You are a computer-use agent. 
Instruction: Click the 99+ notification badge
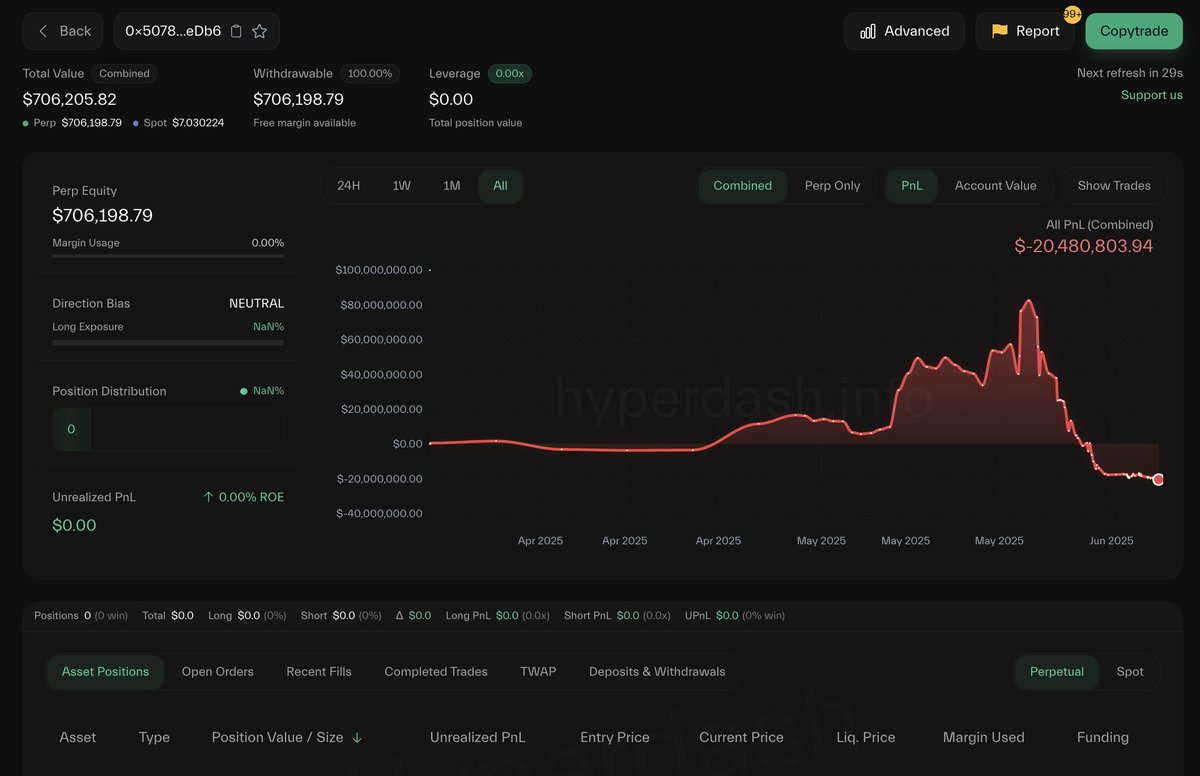point(1072,14)
